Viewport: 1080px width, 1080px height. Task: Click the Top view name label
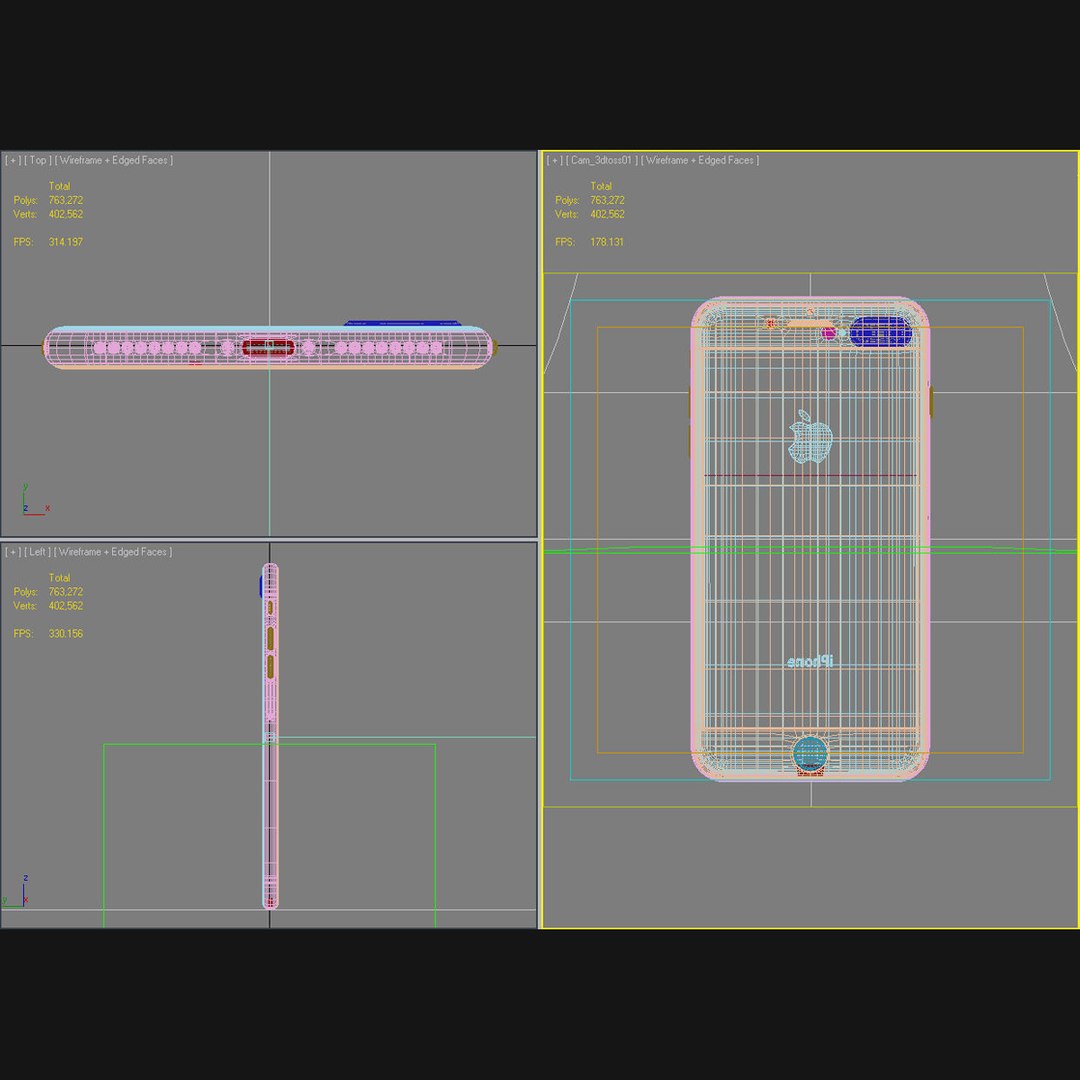click(37, 160)
